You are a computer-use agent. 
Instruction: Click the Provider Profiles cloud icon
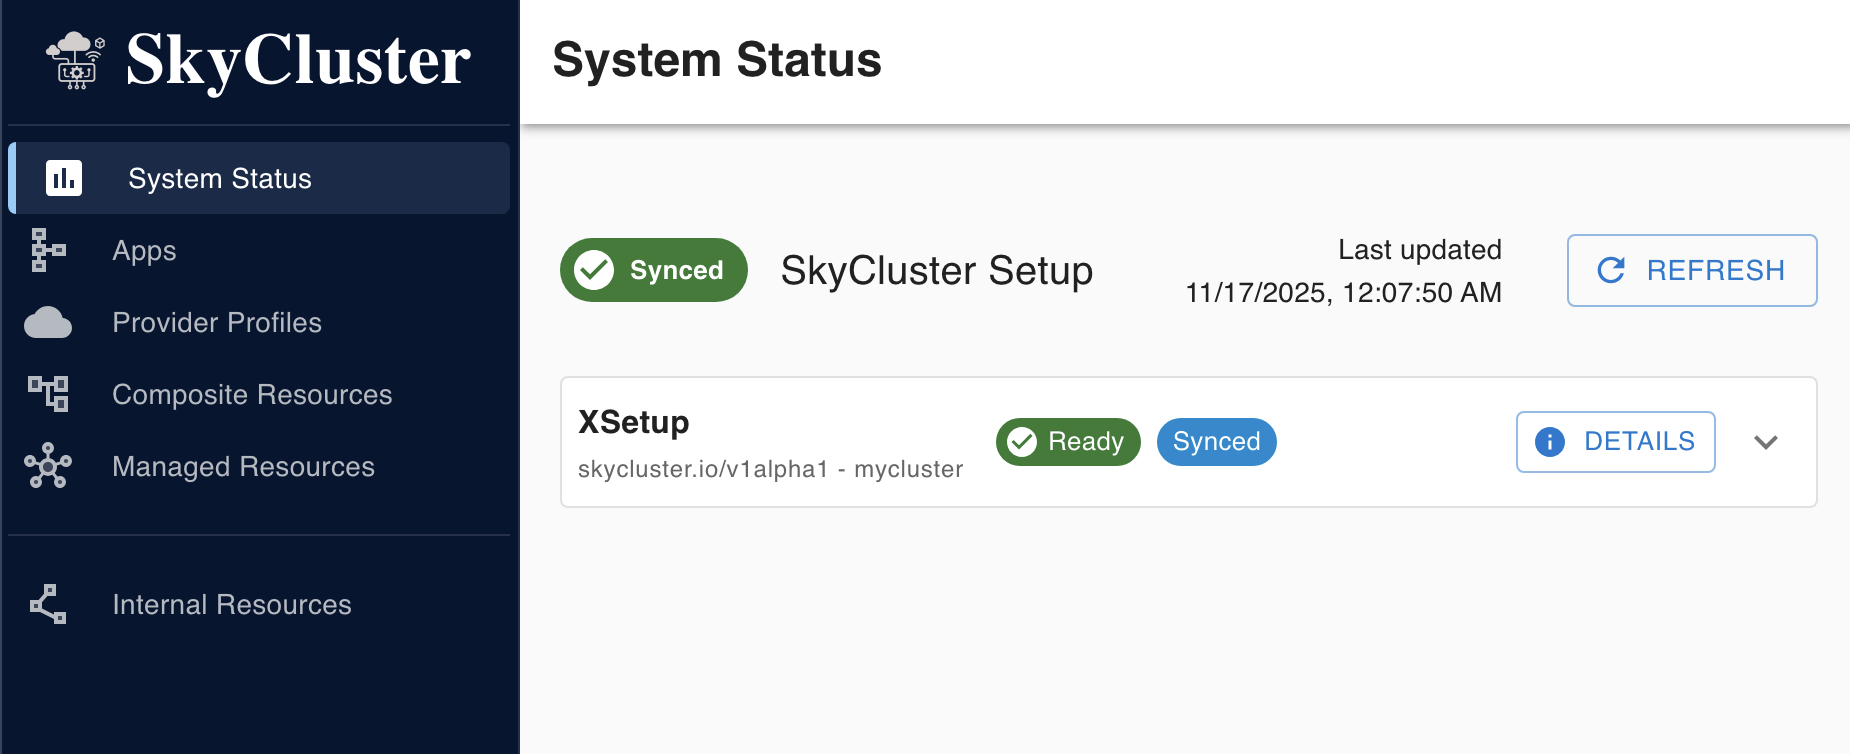(x=48, y=323)
